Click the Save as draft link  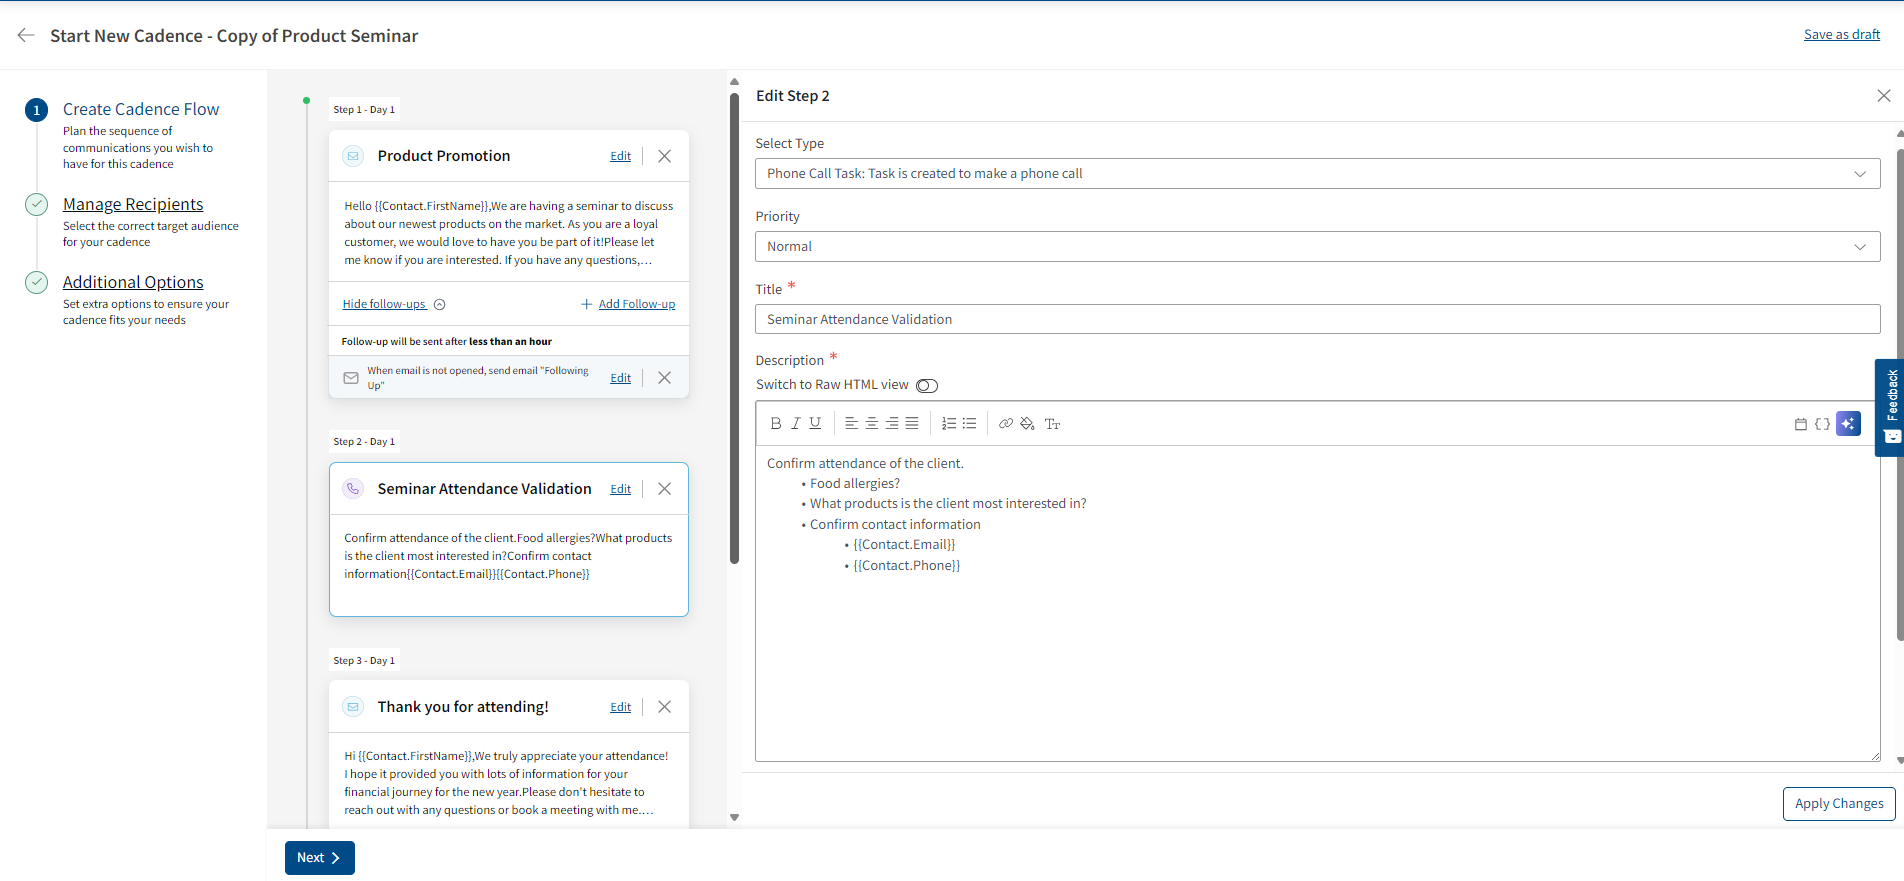click(1841, 35)
